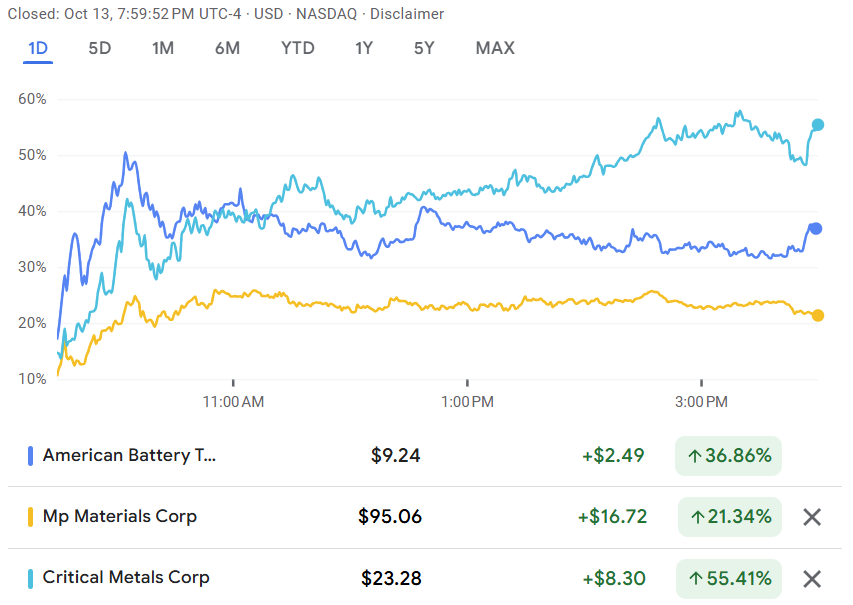Open the Critical Metals Corp stock
Screen dimensions: 853x605
pyautogui.click(x=126, y=578)
